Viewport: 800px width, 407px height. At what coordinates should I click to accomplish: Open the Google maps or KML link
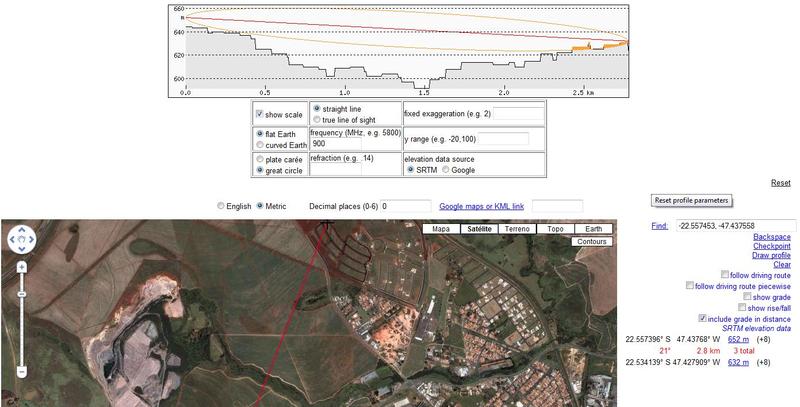[x=482, y=207]
